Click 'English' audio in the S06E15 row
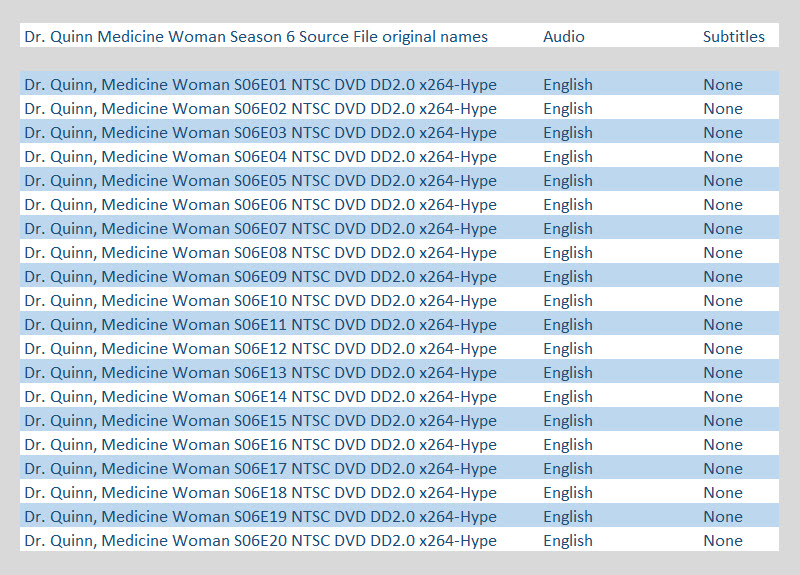Image resolution: width=800 pixels, height=575 pixels. pyautogui.click(x=568, y=420)
